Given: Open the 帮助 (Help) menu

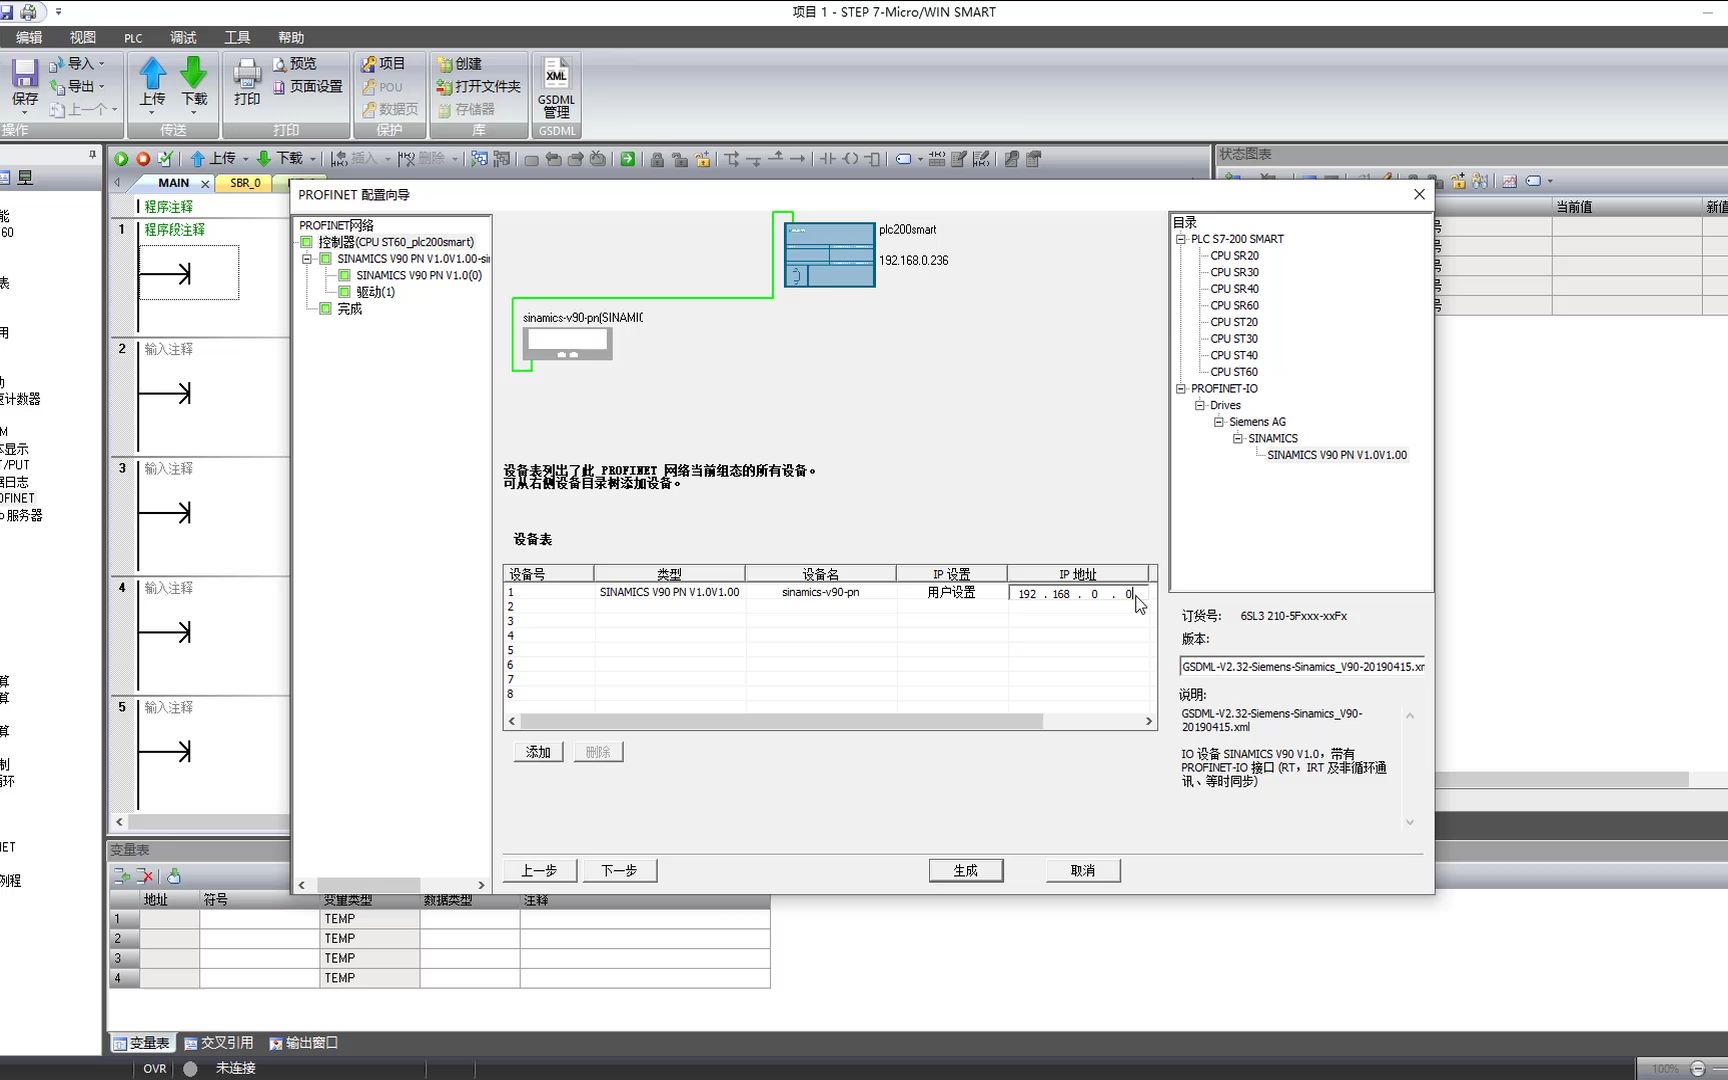Looking at the screenshot, I should pyautogui.click(x=291, y=37).
